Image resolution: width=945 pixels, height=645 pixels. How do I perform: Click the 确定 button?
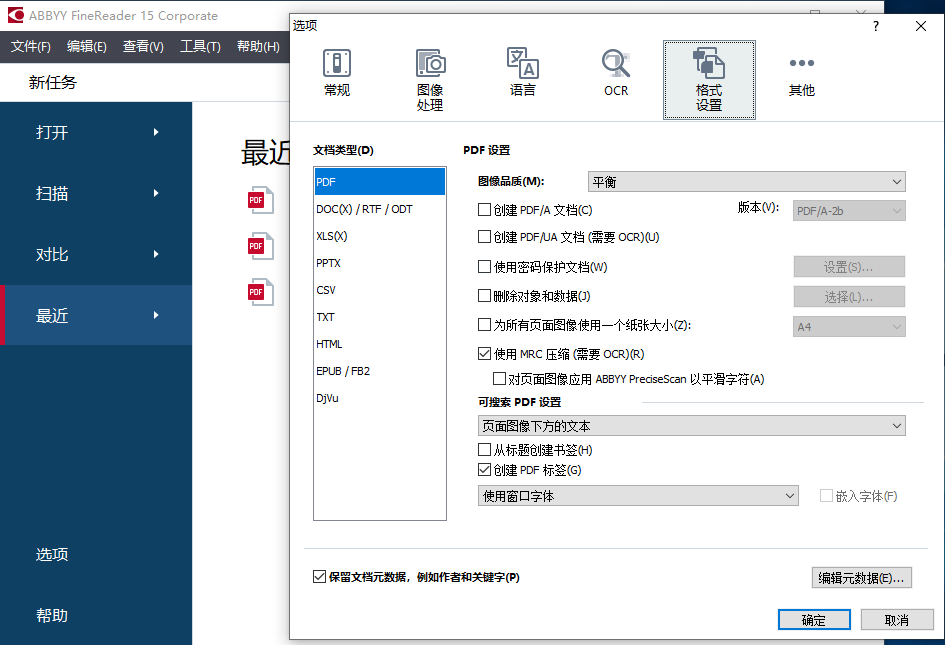pyautogui.click(x=813, y=619)
